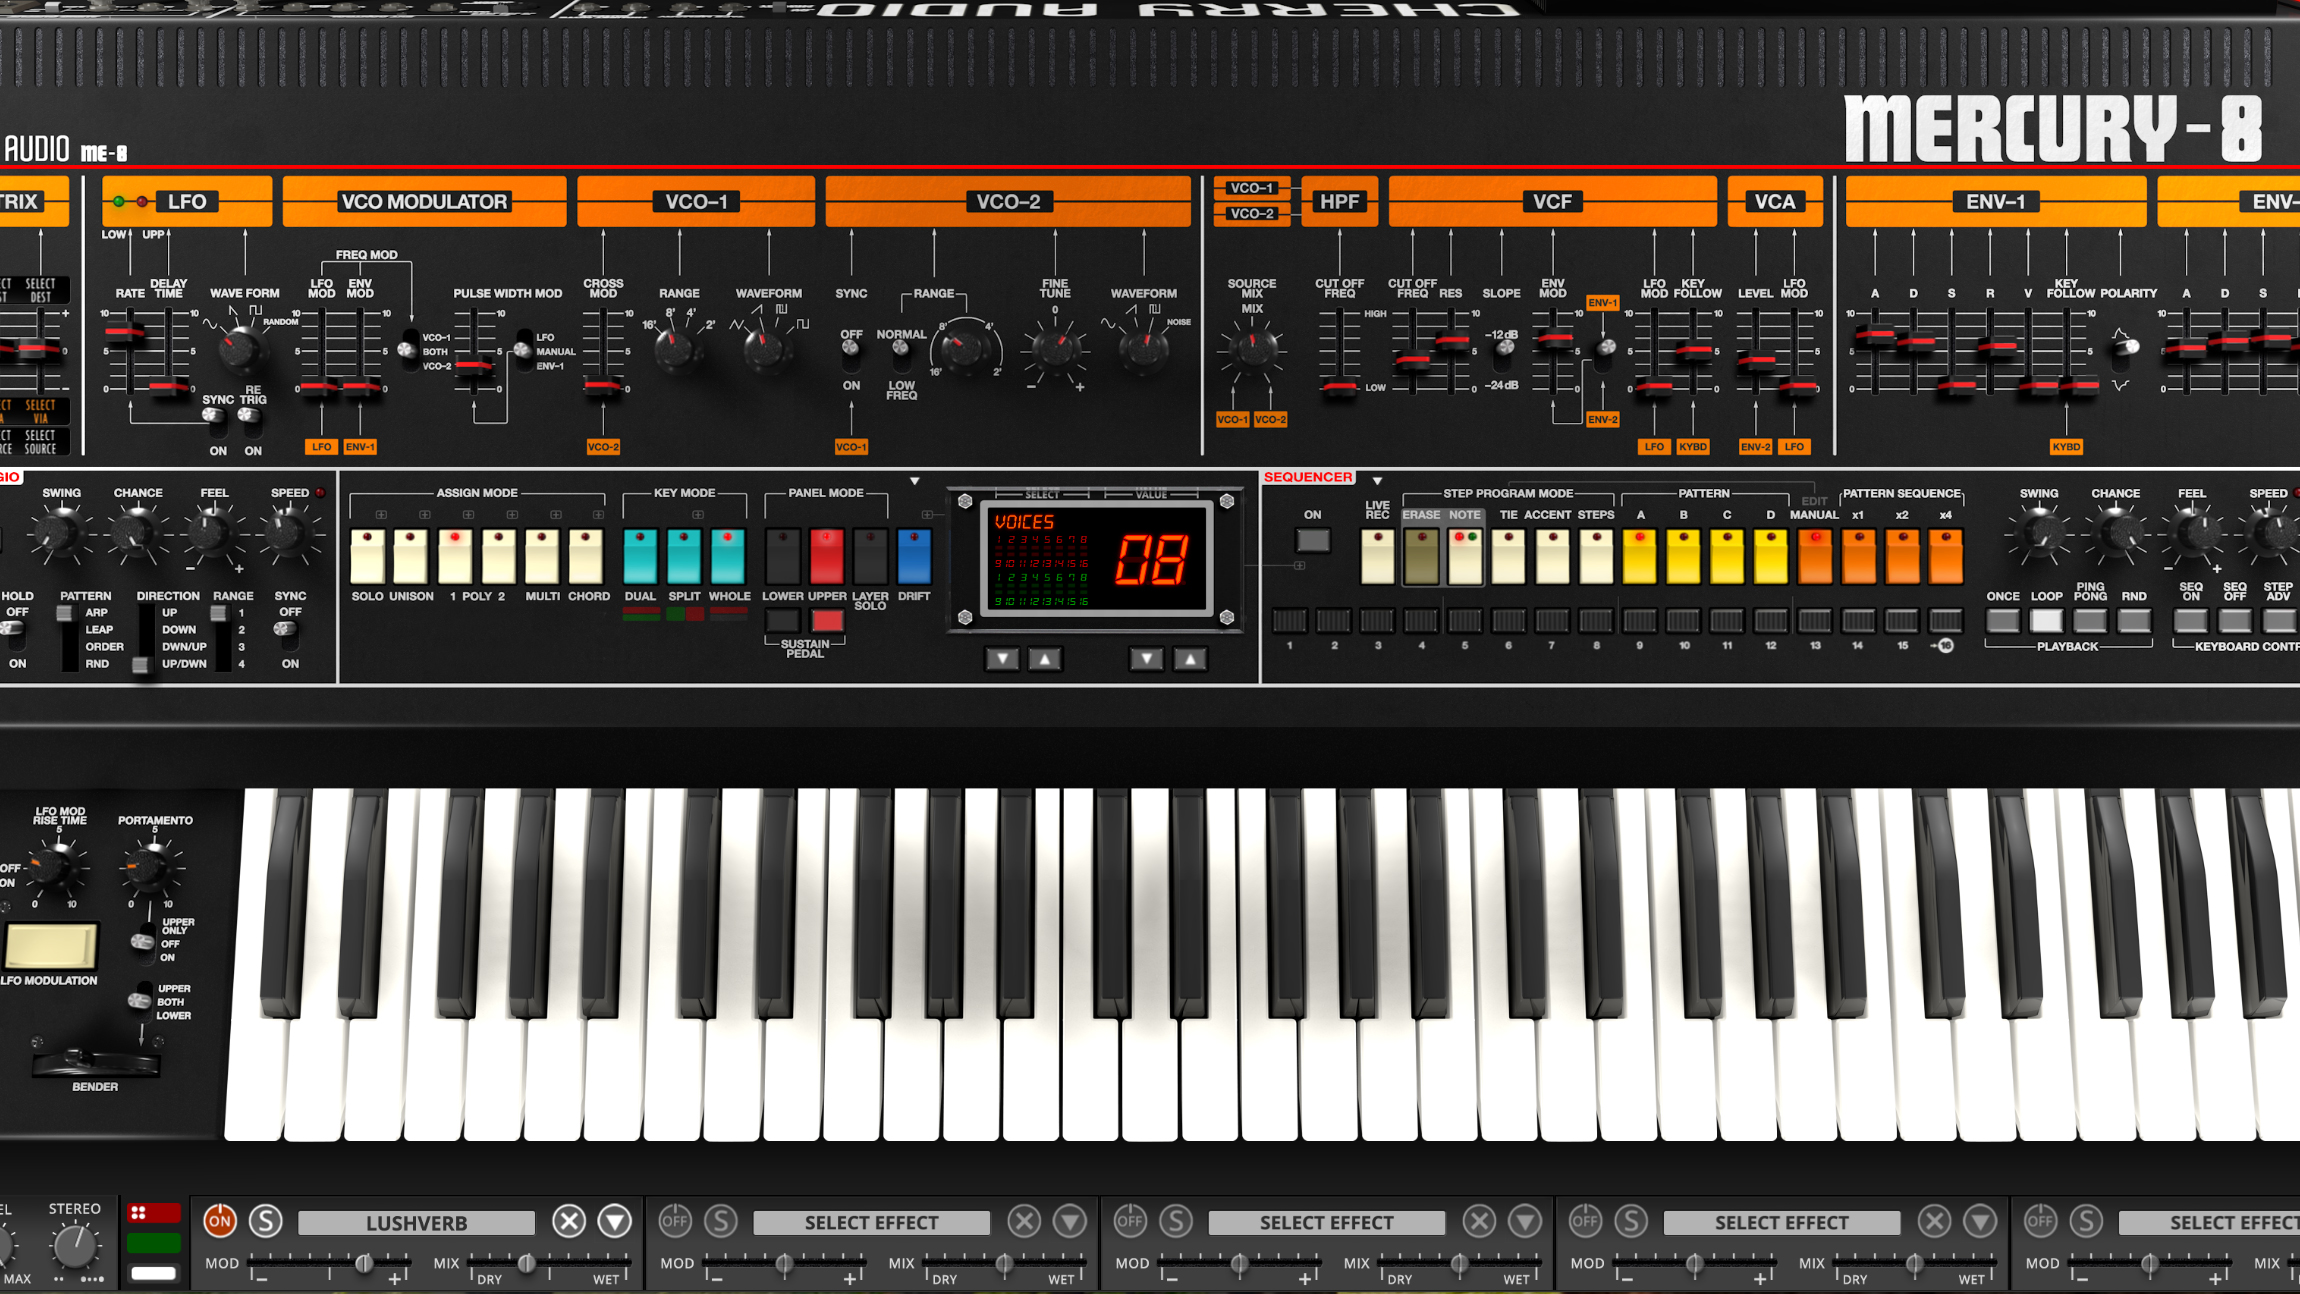Turn on the sequencer ON button

tap(1311, 540)
